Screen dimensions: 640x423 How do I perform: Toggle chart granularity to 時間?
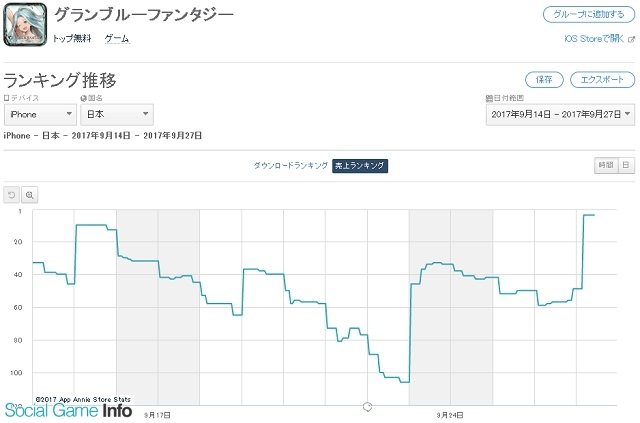click(x=606, y=165)
